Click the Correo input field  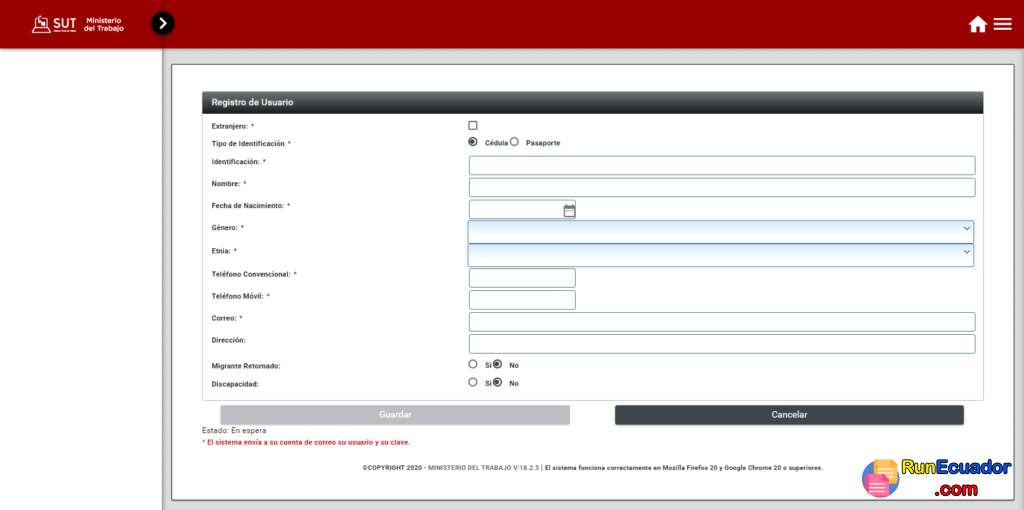coord(722,322)
